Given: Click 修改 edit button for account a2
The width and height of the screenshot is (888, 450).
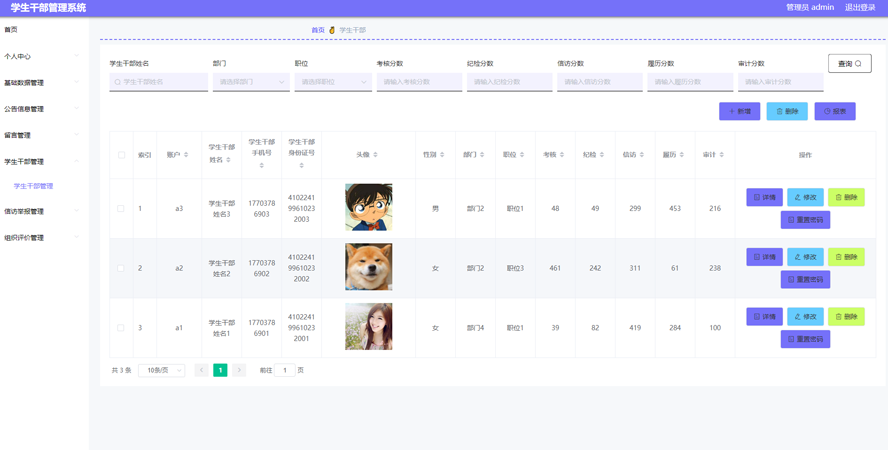Looking at the screenshot, I should pos(805,257).
